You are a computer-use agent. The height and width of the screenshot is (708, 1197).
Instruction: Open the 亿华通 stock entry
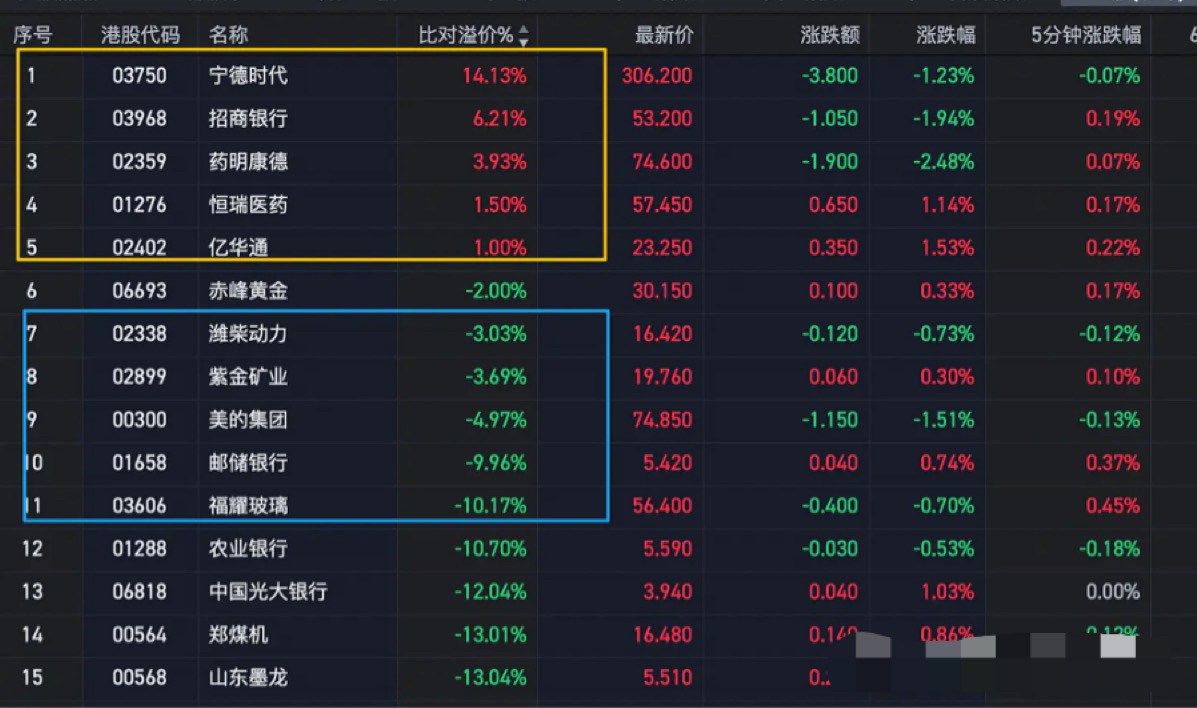pos(238,247)
